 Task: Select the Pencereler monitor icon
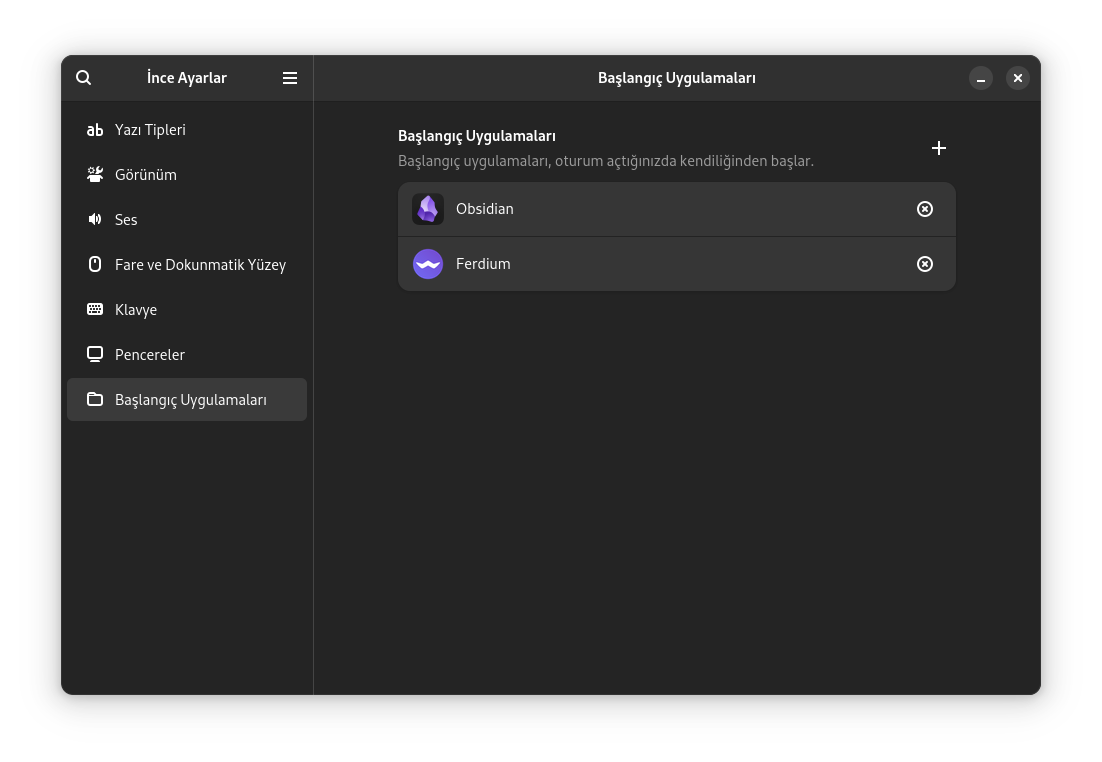(95, 354)
